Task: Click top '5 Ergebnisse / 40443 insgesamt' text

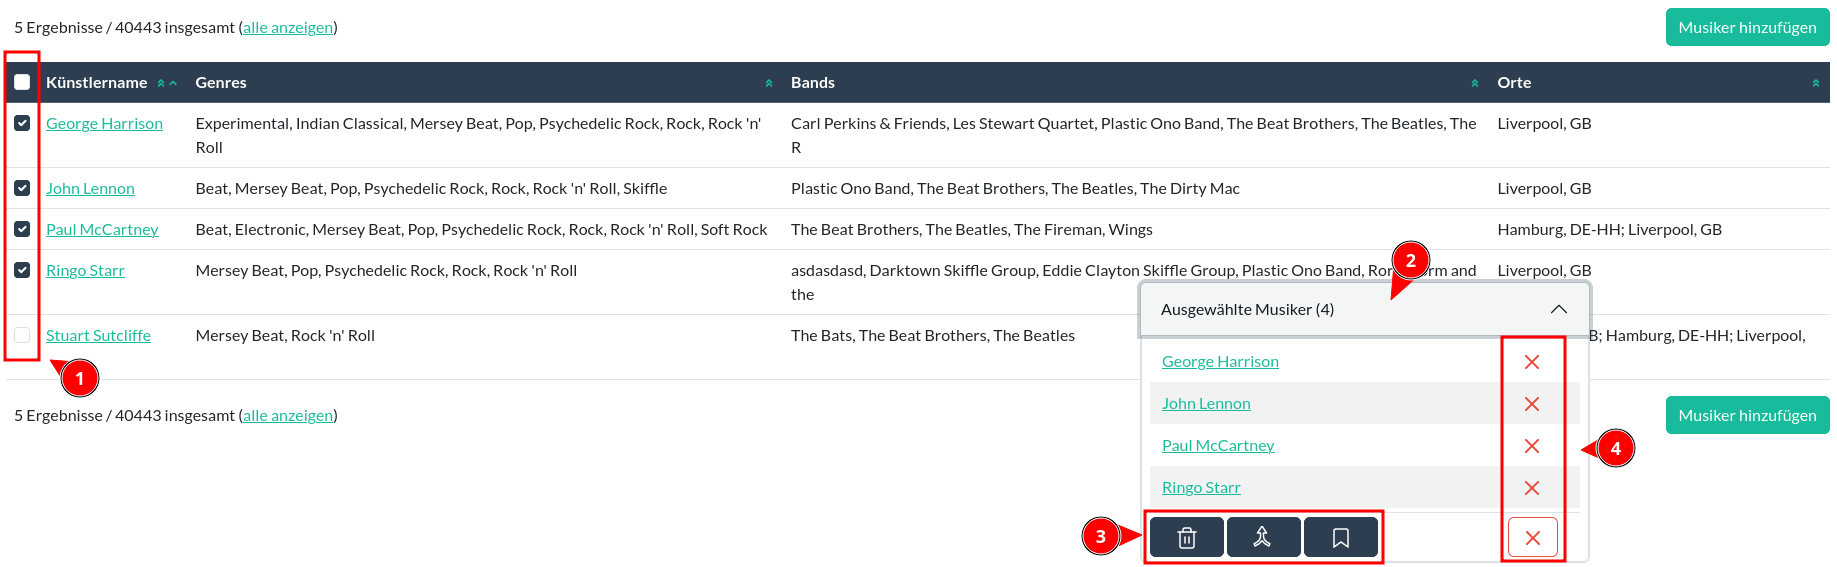Action: click(x=124, y=28)
